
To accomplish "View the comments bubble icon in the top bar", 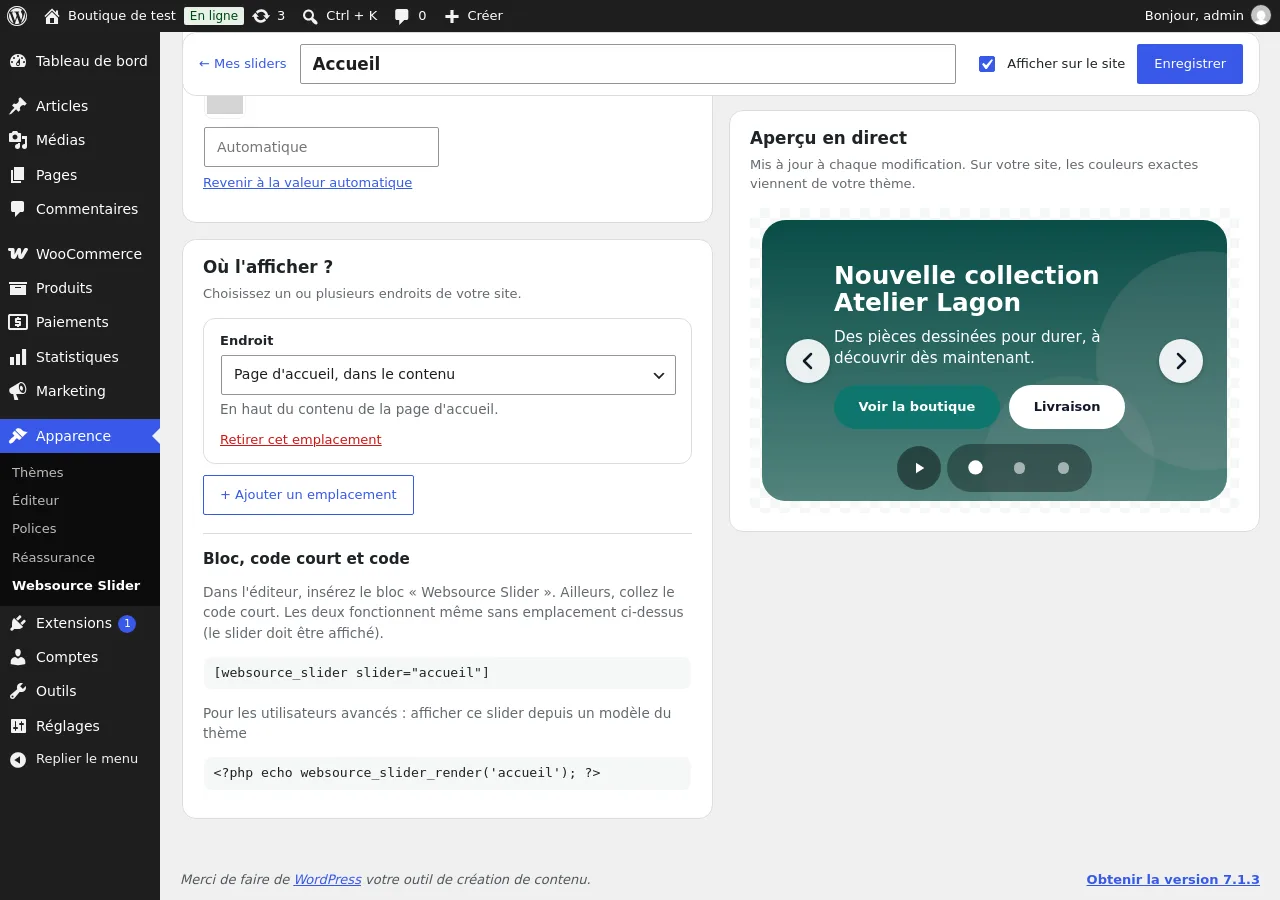I will 402,16.
